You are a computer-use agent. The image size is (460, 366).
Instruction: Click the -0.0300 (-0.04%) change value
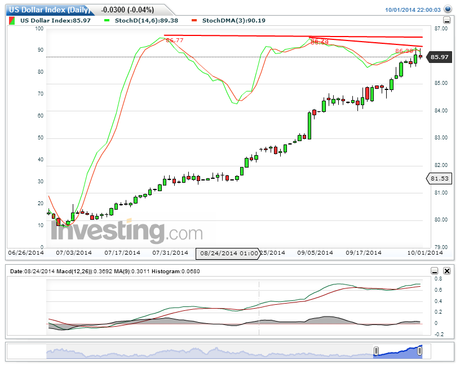pos(127,10)
